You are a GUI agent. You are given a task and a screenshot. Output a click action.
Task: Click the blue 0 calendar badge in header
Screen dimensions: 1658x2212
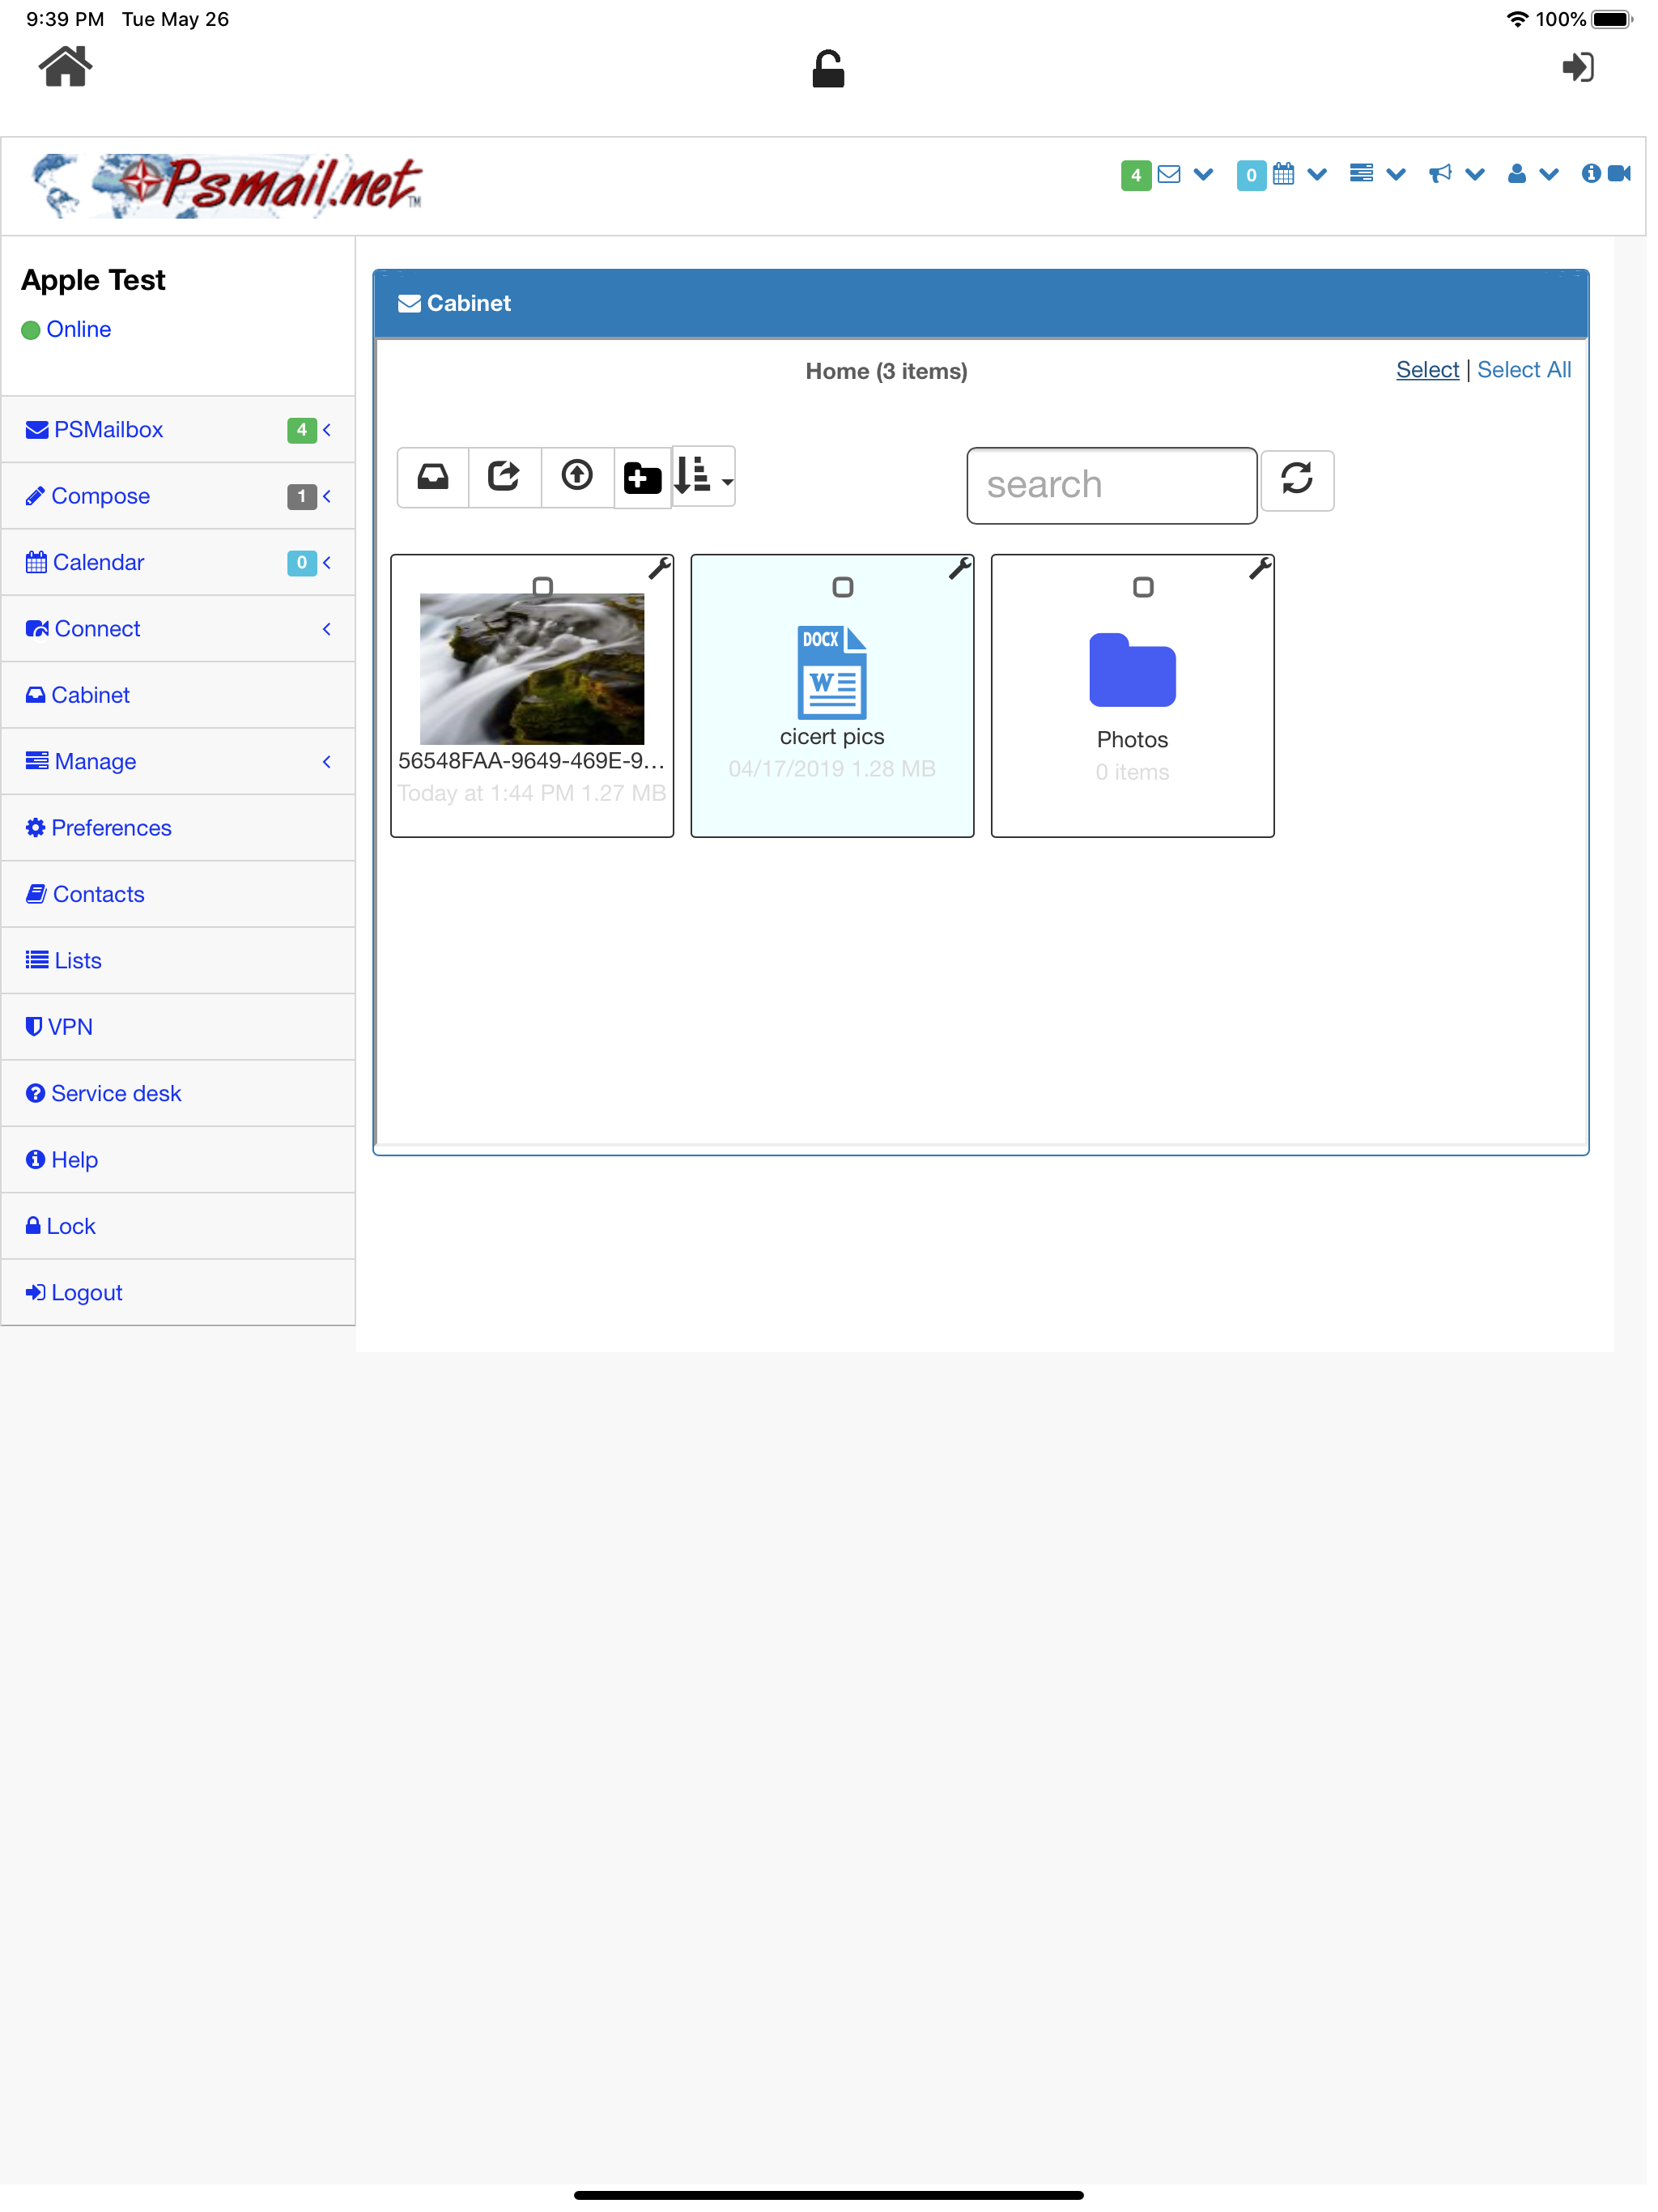[x=1251, y=175]
